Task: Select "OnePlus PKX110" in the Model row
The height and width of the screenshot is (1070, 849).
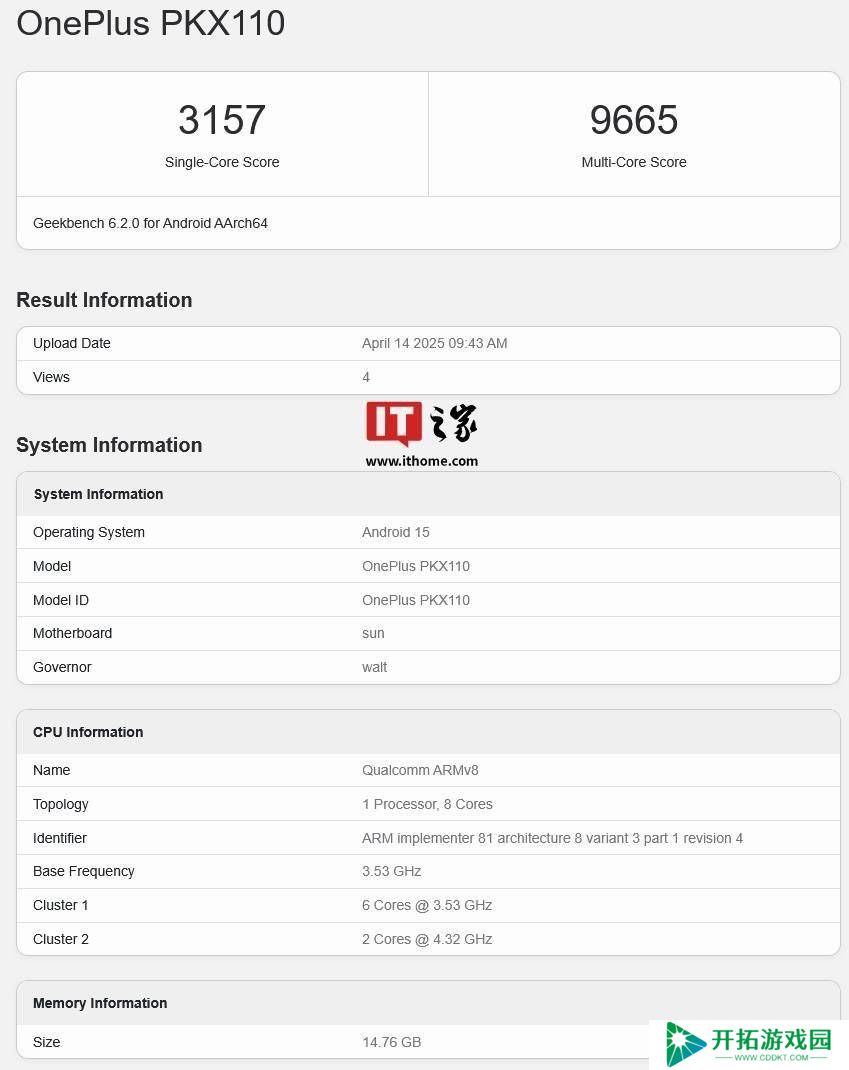Action: (x=416, y=566)
